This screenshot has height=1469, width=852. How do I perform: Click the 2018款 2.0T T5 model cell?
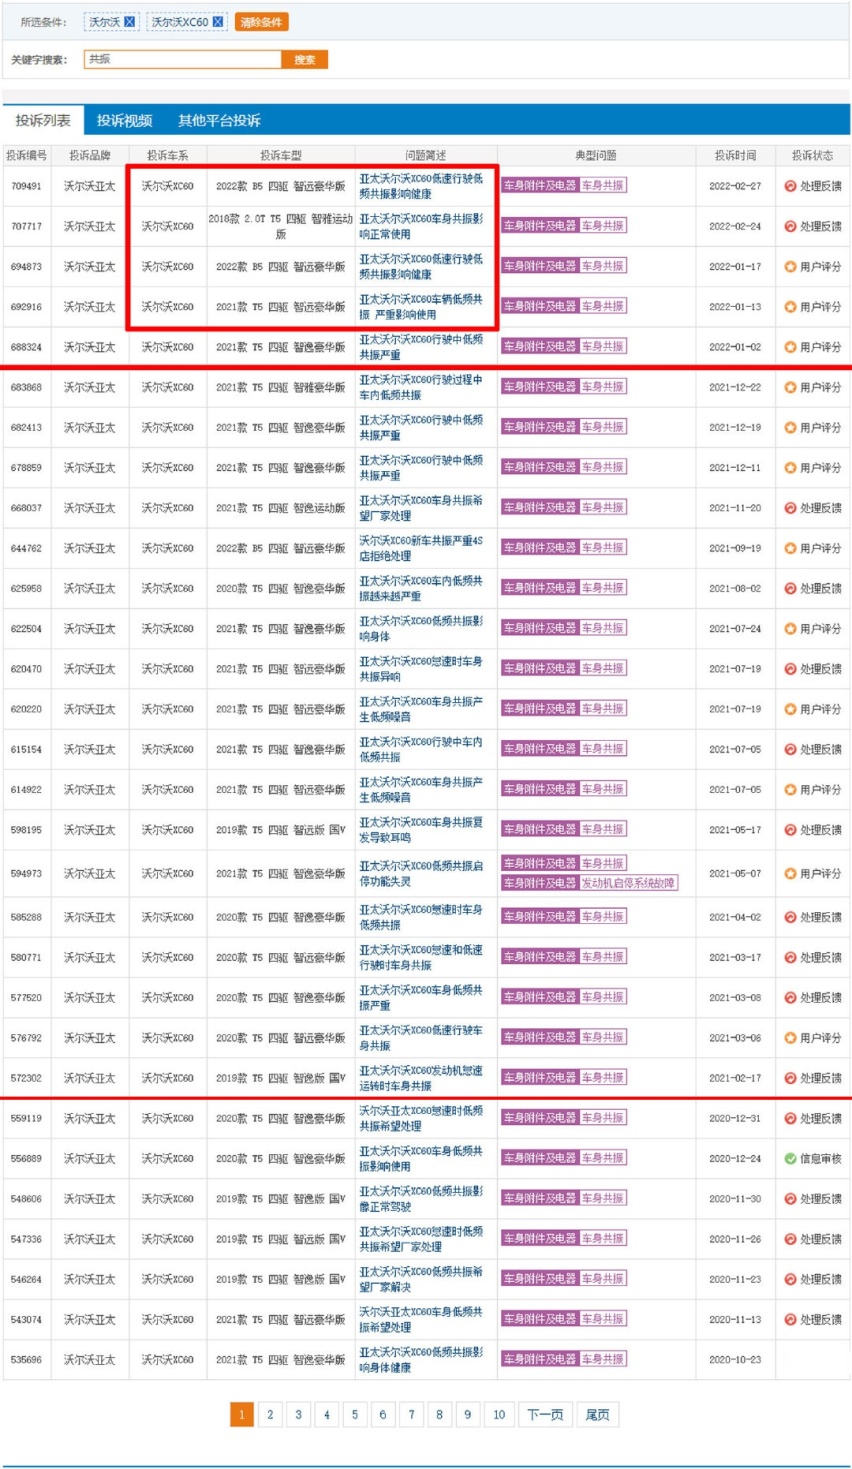281,227
